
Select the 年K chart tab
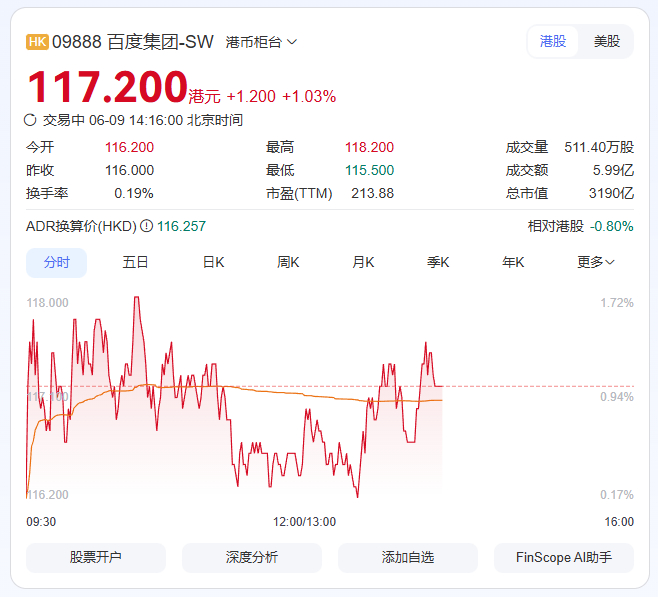513,263
